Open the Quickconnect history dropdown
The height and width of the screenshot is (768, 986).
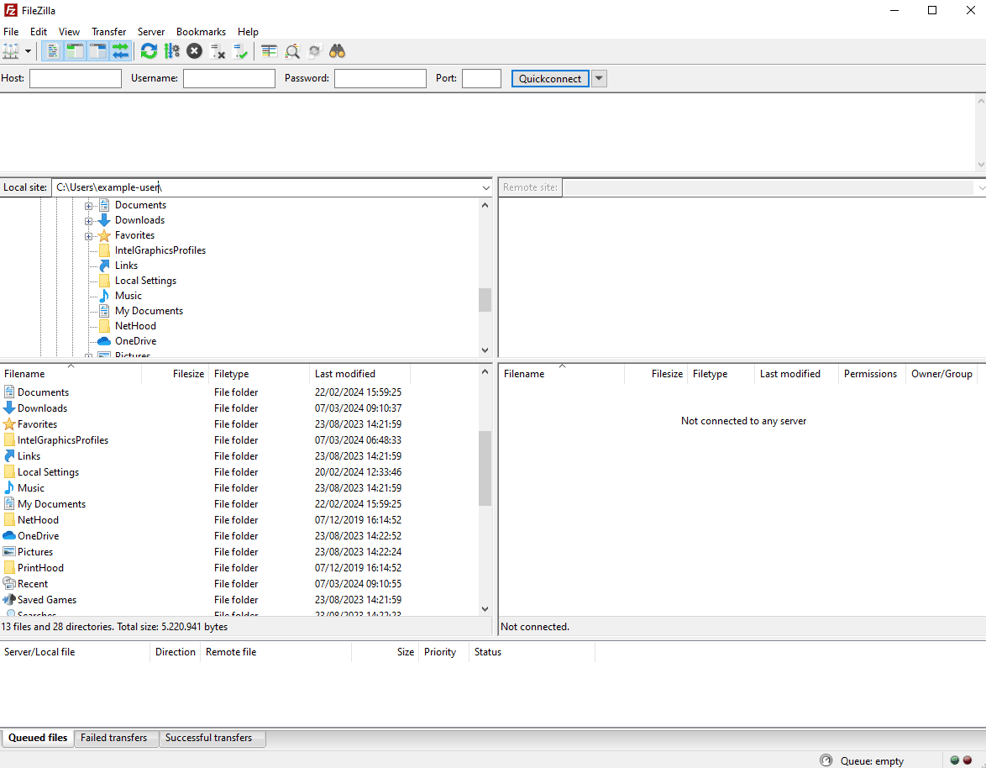pos(598,78)
